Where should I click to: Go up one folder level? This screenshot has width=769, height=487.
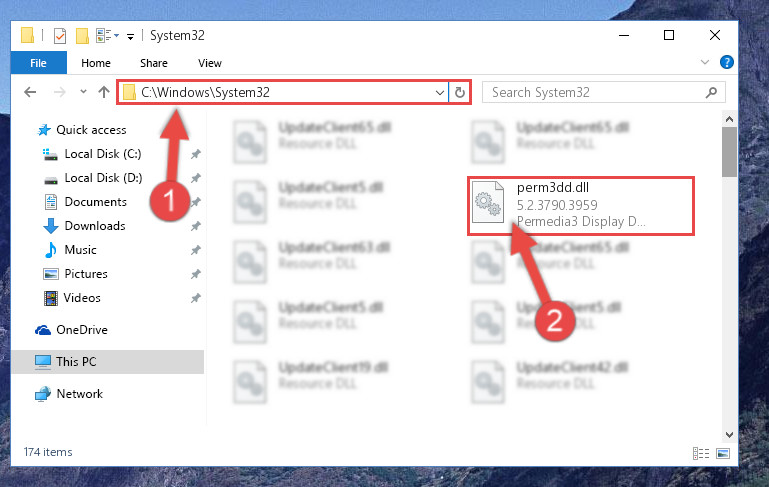(x=103, y=92)
